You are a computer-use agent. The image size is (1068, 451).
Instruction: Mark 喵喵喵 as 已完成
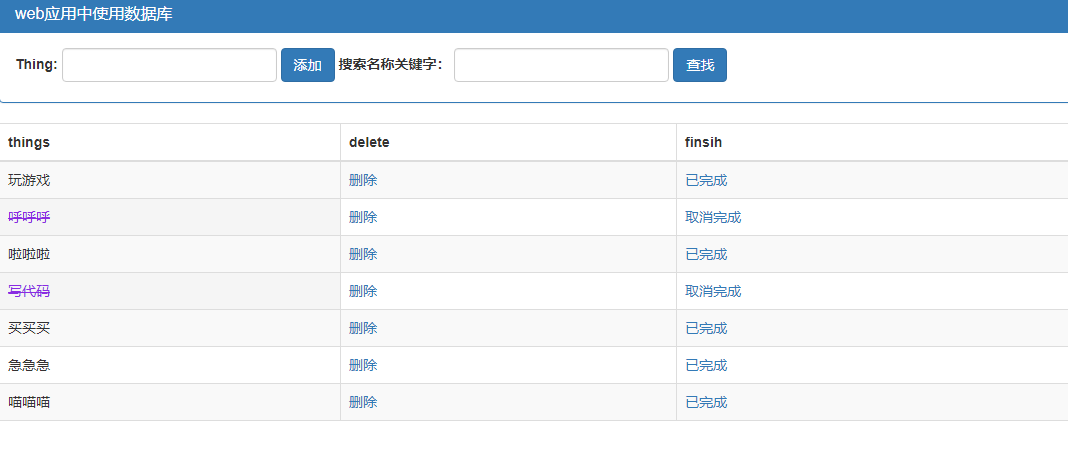click(x=706, y=402)
